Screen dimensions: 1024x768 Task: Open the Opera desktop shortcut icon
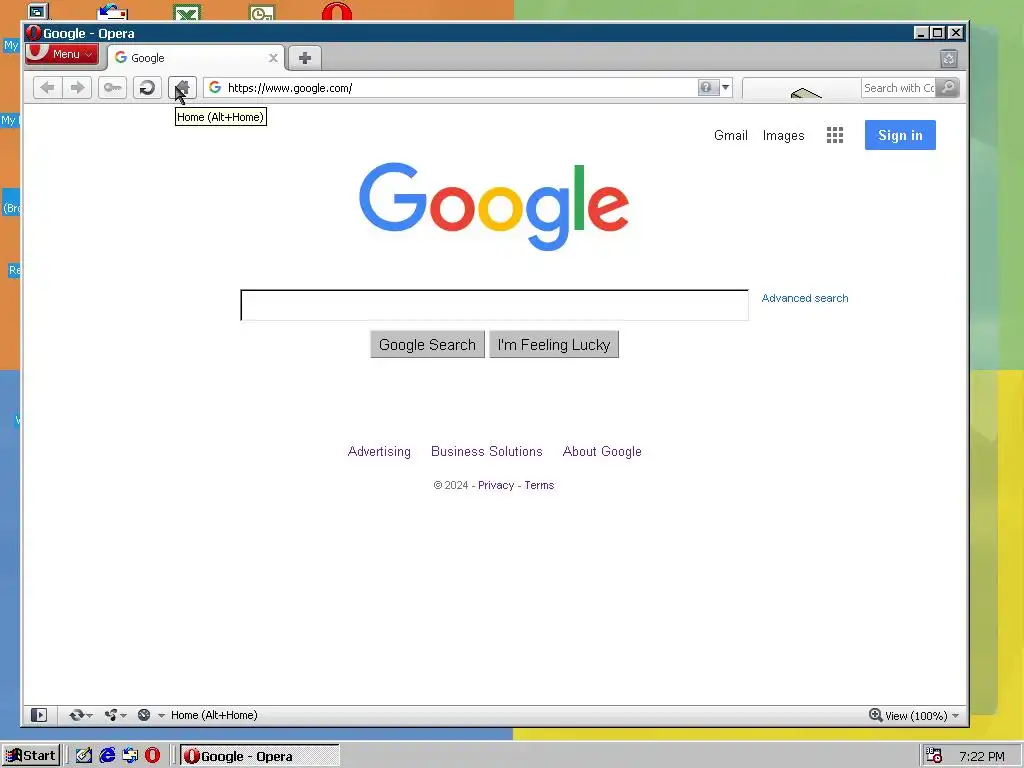[x=337, y=10]
